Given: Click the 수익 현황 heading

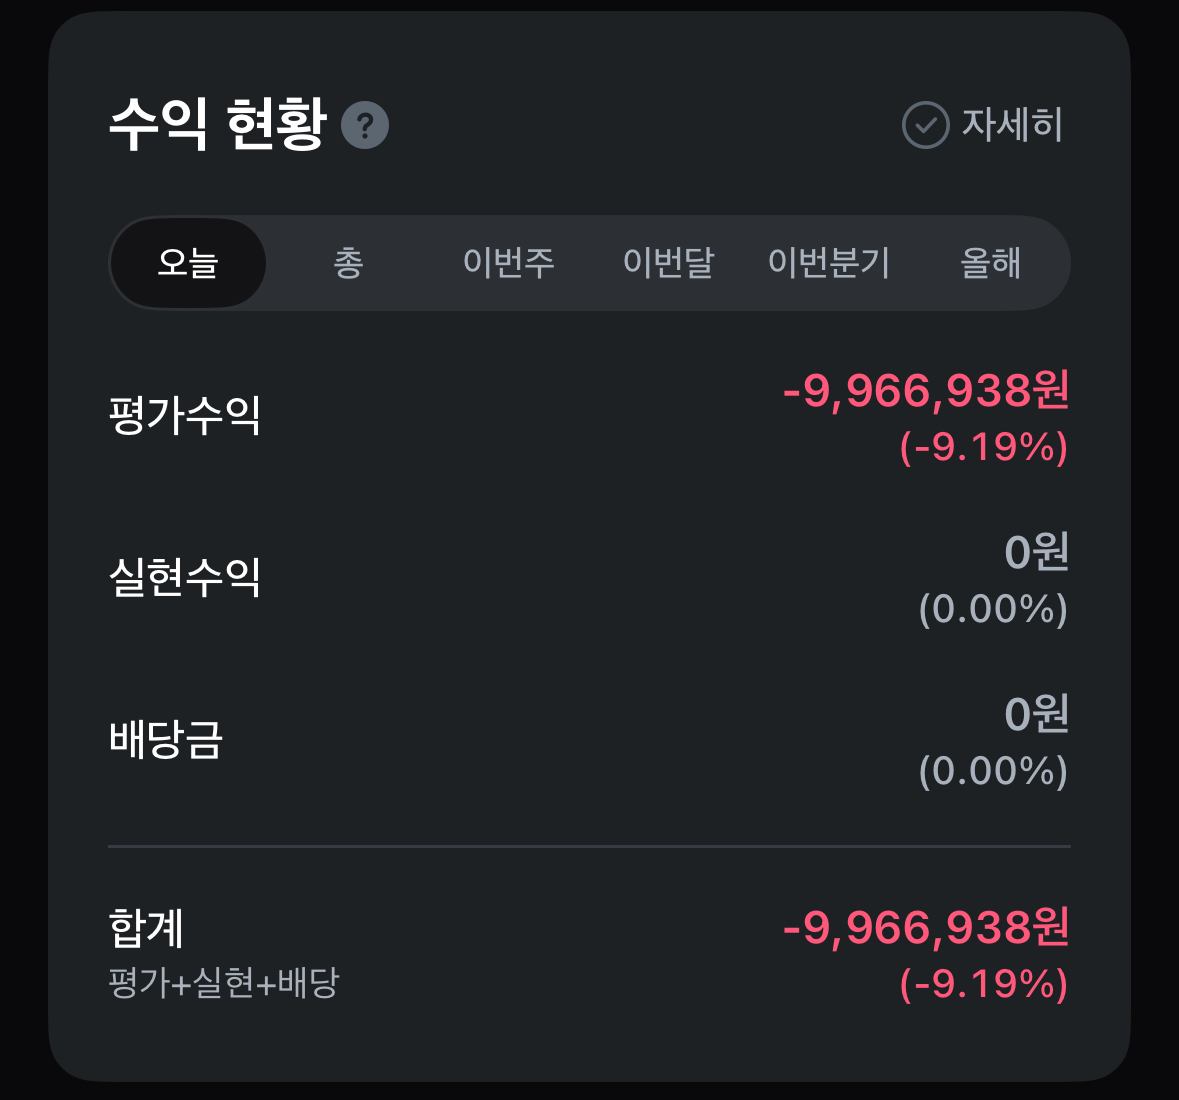Looking at the screenshot, I should [x=218, y=125].
